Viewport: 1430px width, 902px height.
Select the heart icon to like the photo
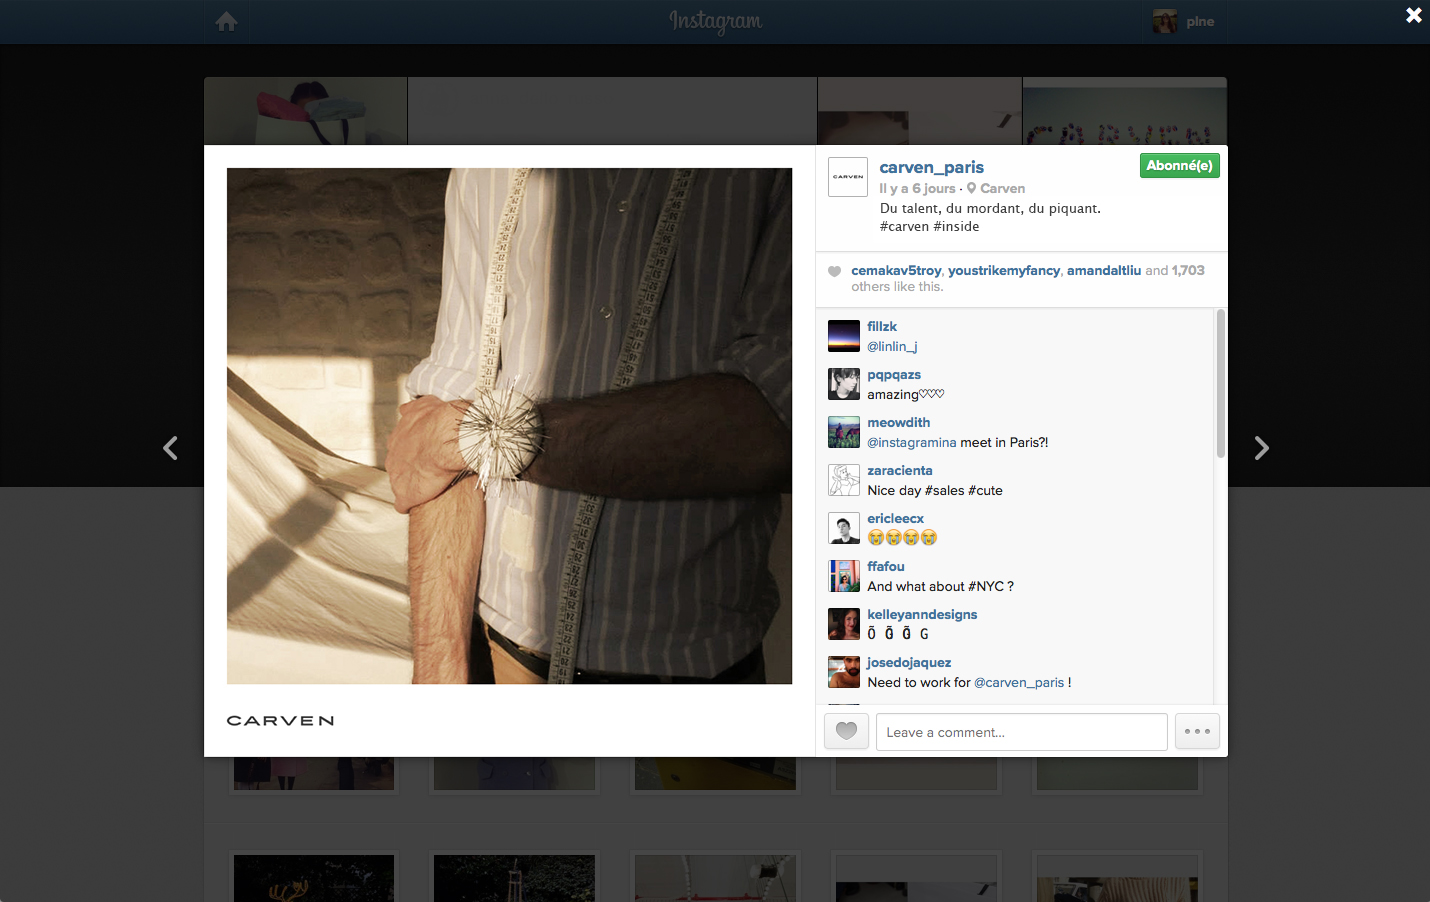845,731
